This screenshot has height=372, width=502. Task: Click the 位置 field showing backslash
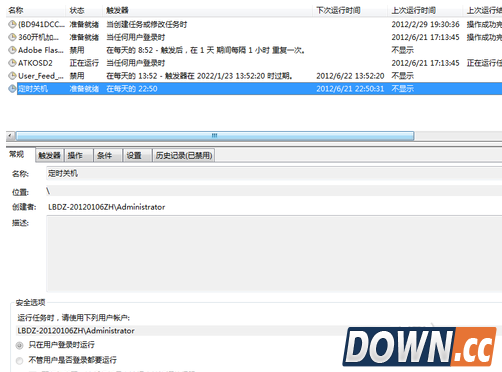click(274, 191)
